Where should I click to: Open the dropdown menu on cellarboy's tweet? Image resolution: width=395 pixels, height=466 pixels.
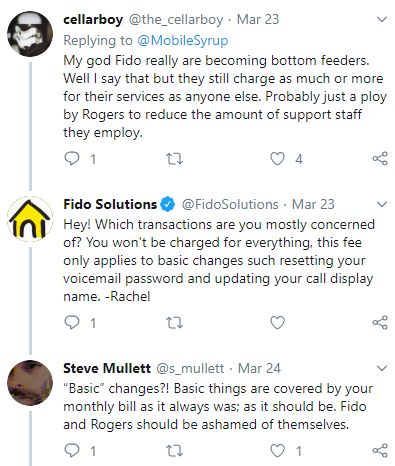coord(382,19)
